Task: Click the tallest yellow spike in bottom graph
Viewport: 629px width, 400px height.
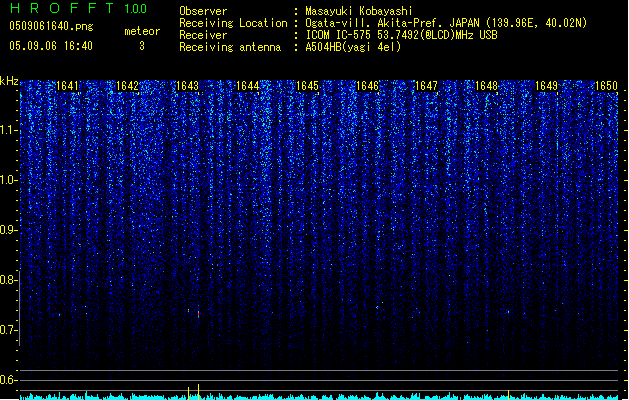Action: 199,392
